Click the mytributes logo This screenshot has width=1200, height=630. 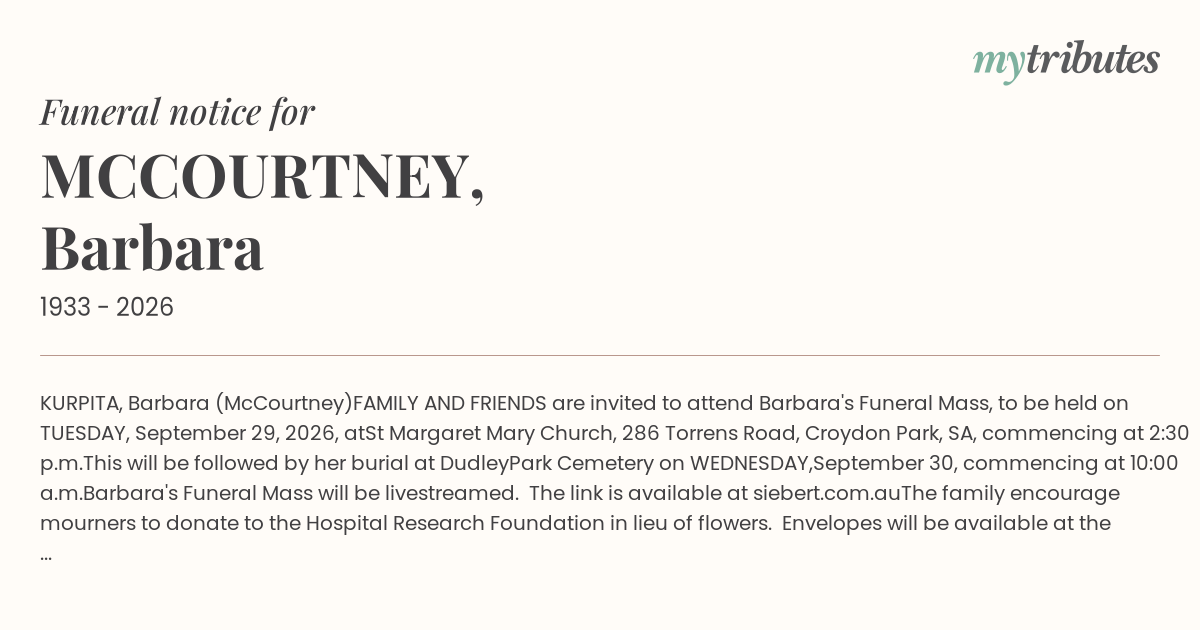(x=1066, y=61)
